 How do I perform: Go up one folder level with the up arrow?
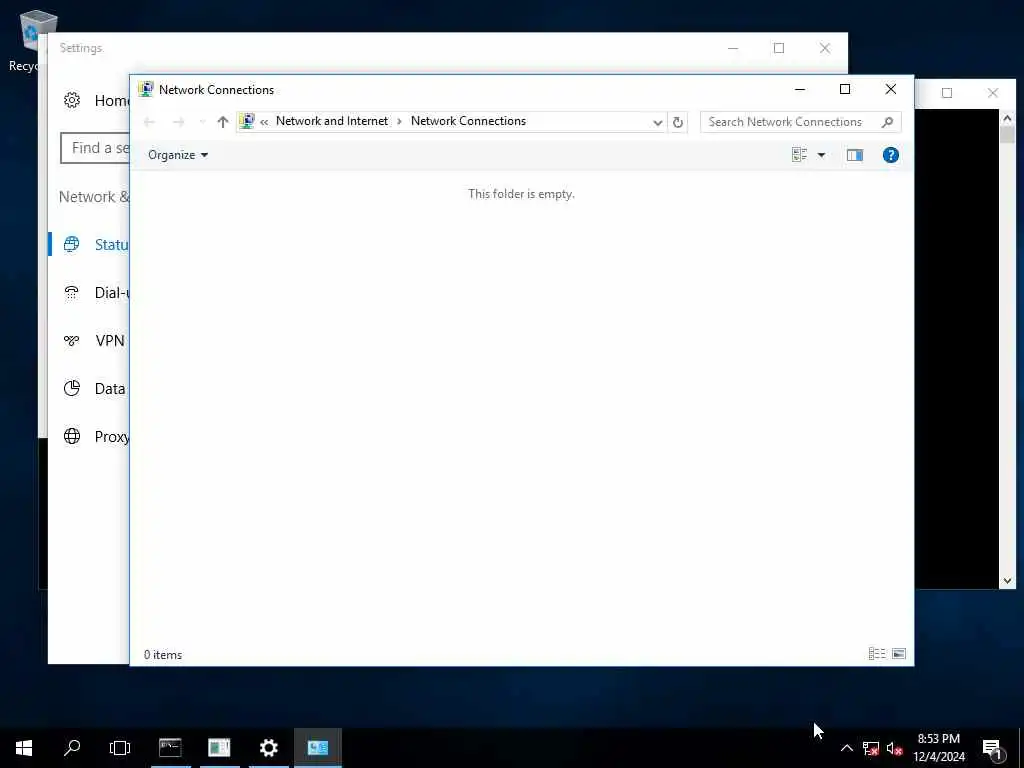[223, 121]
